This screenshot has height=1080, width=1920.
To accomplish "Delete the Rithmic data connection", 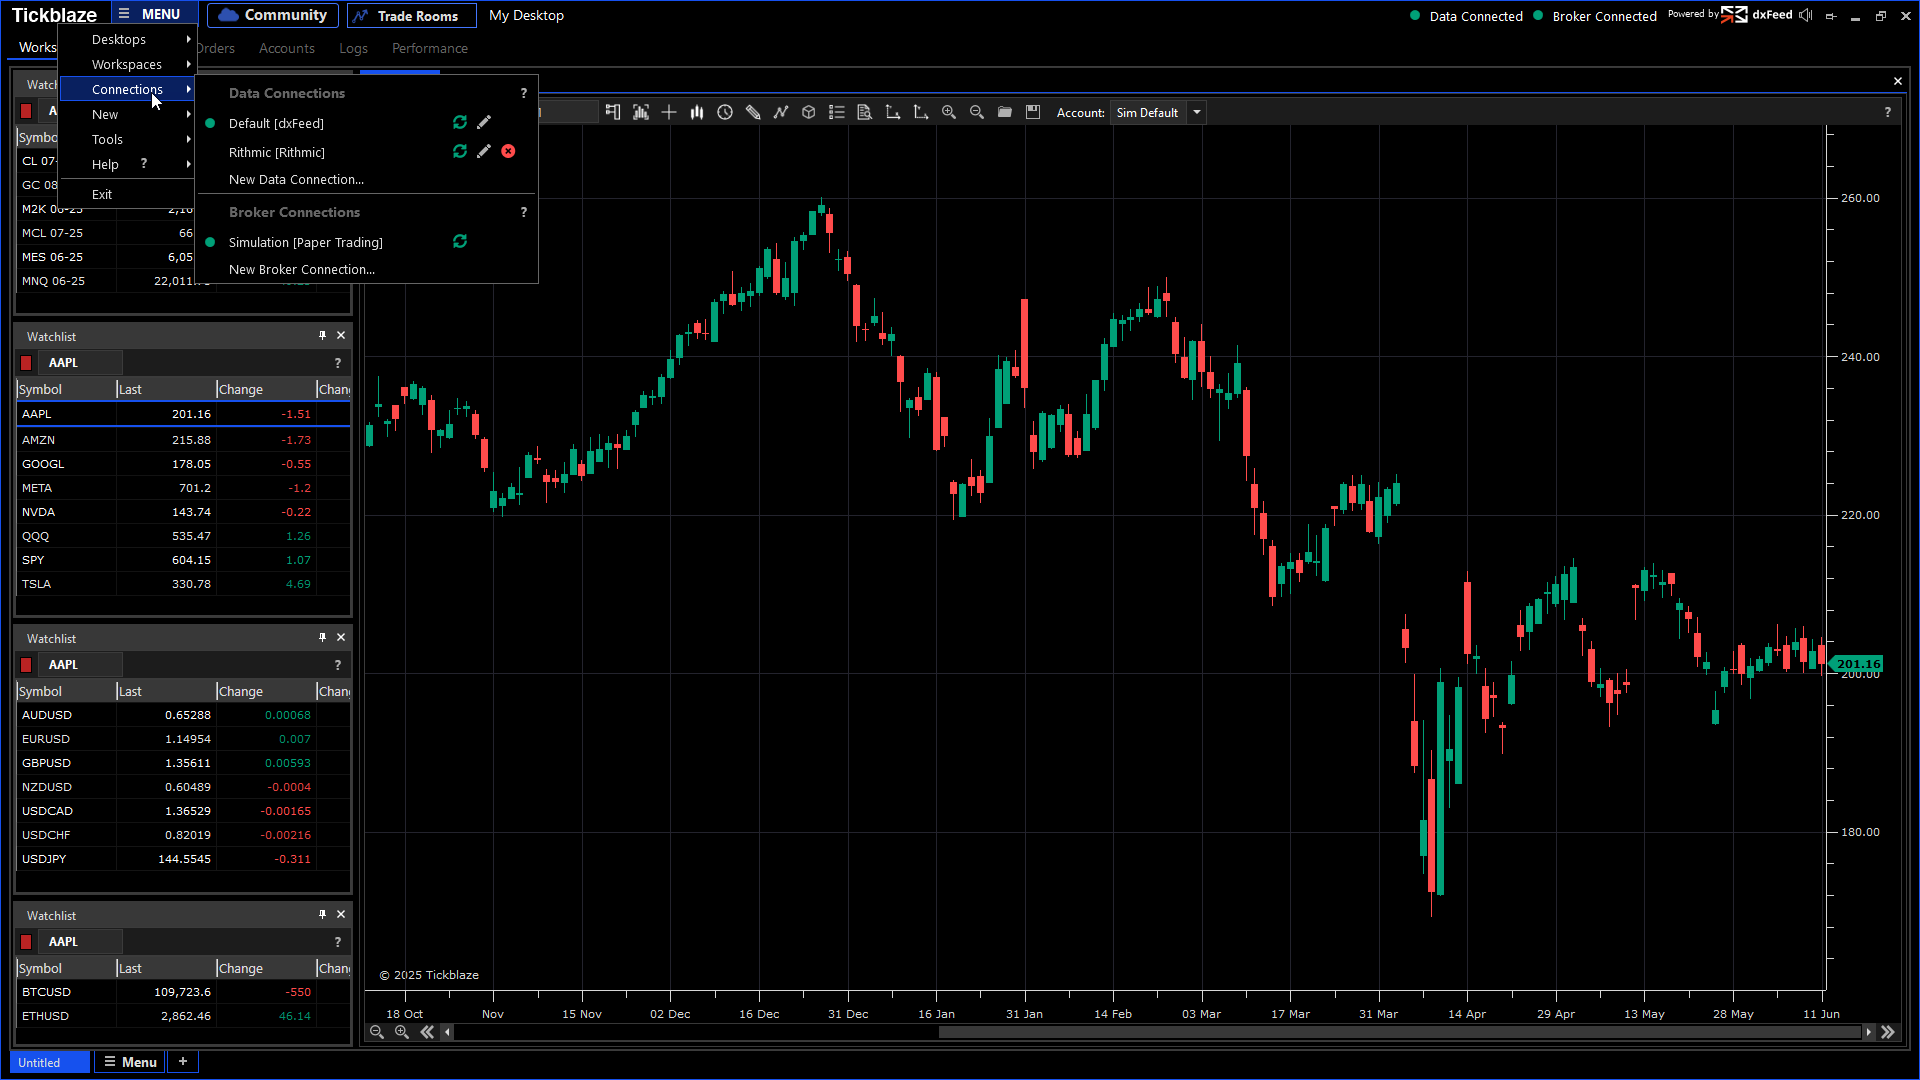I will (508, 151).
